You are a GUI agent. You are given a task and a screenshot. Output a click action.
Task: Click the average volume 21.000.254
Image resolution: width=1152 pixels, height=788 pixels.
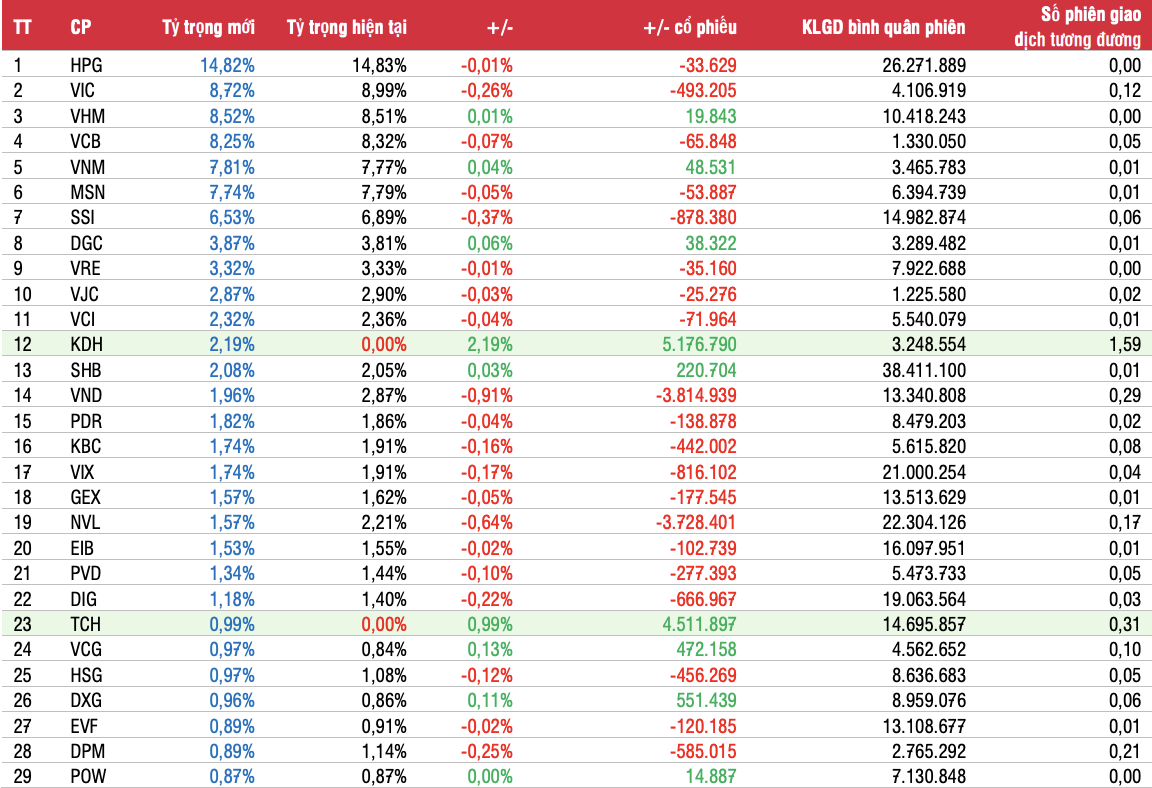(x=924, y=471)
